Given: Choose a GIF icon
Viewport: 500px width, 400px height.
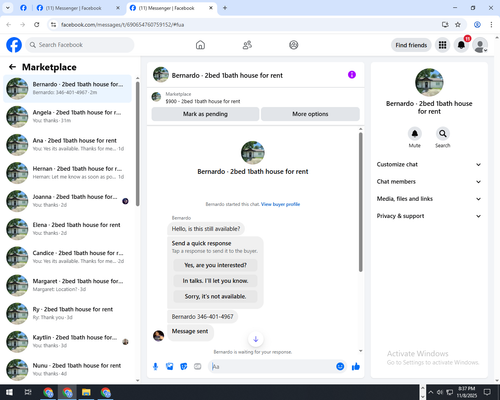Looking at the screenshot, I should coord(198,367).
